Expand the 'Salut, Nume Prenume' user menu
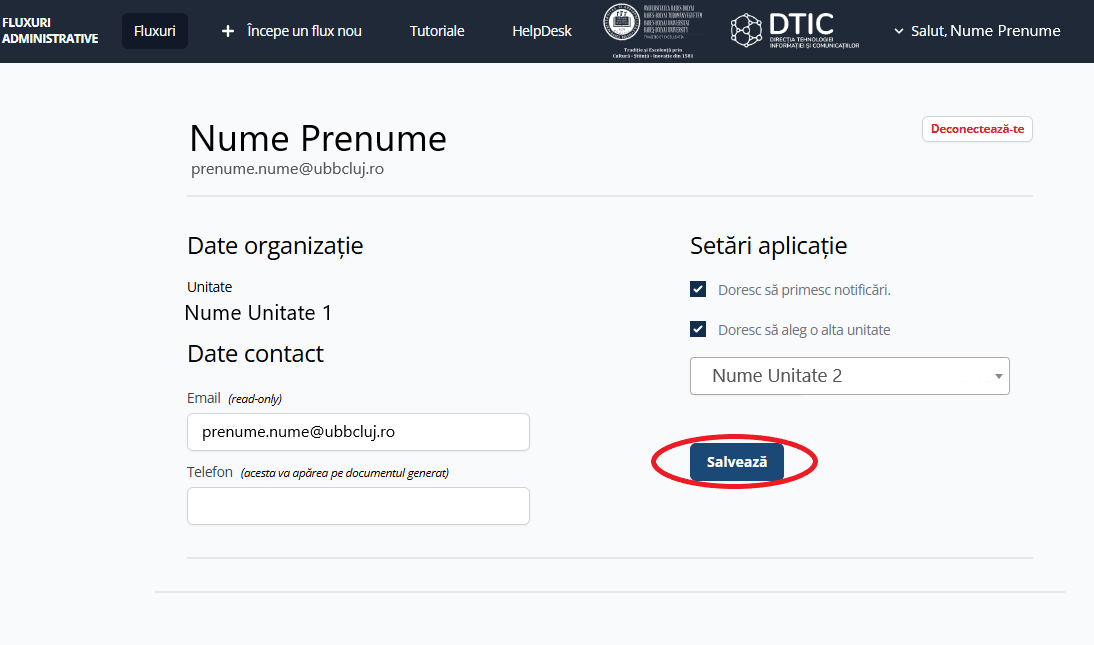1094x645 pixels. 977,31
